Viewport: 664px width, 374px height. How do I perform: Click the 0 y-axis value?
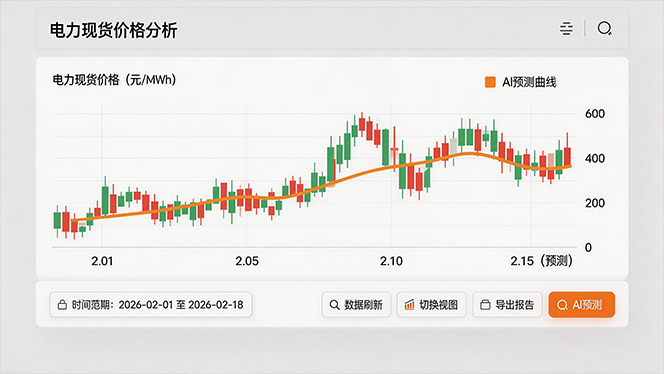tap(588, 247)
